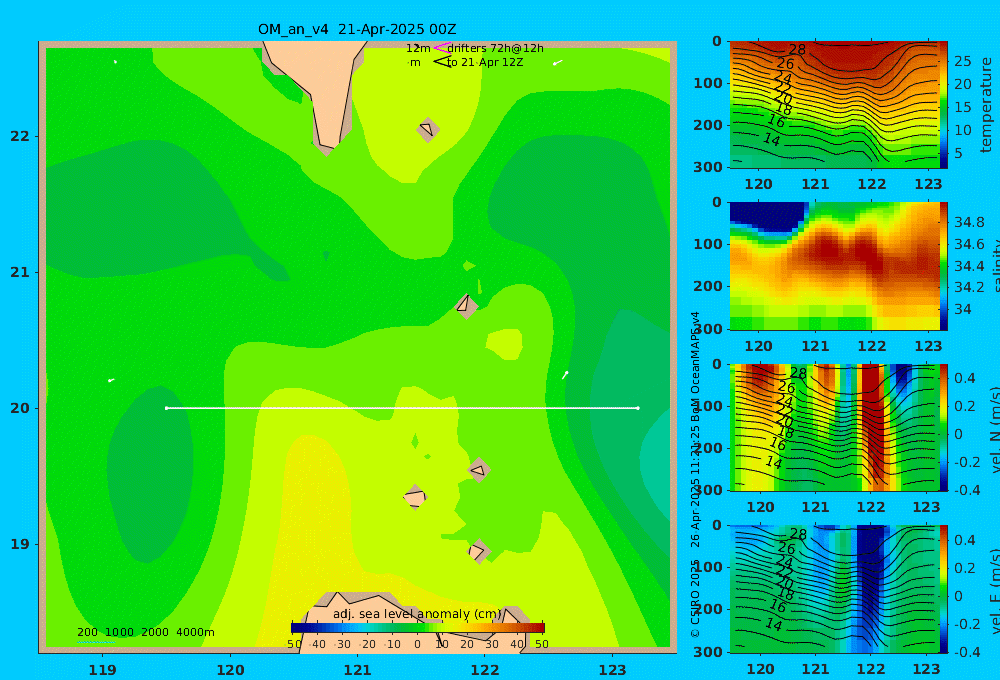Click the island marker at 19.5N 122E

click(478, 470)
